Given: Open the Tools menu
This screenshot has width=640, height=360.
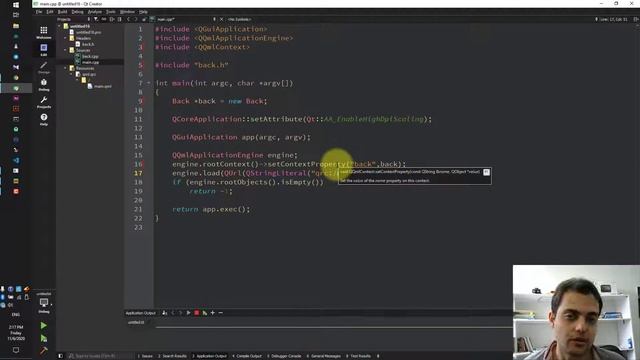Looking at the screenshot, I should [x=111, y=12].
